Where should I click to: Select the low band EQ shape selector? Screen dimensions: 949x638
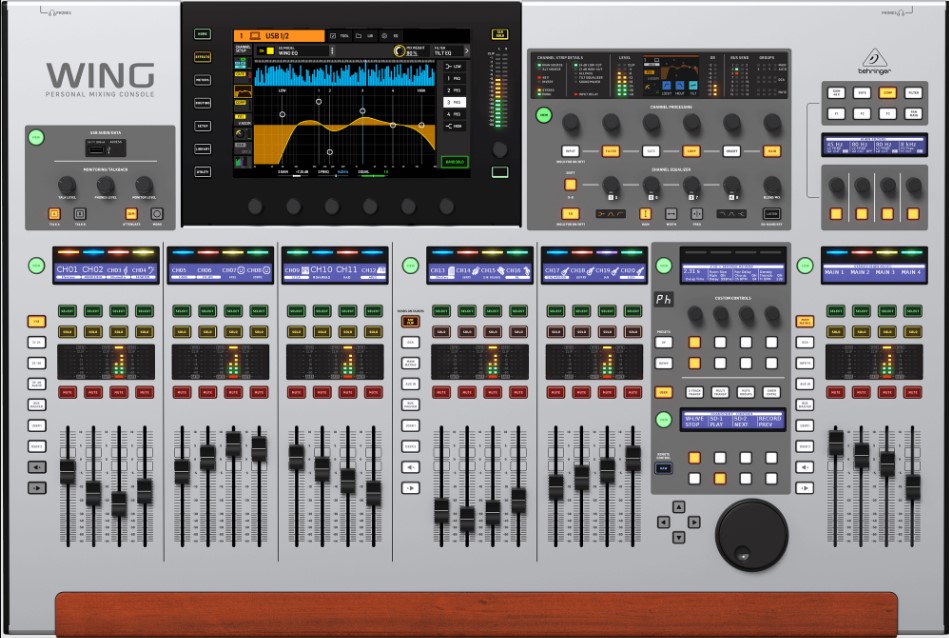pyautogui.click(x=610, y=214)
